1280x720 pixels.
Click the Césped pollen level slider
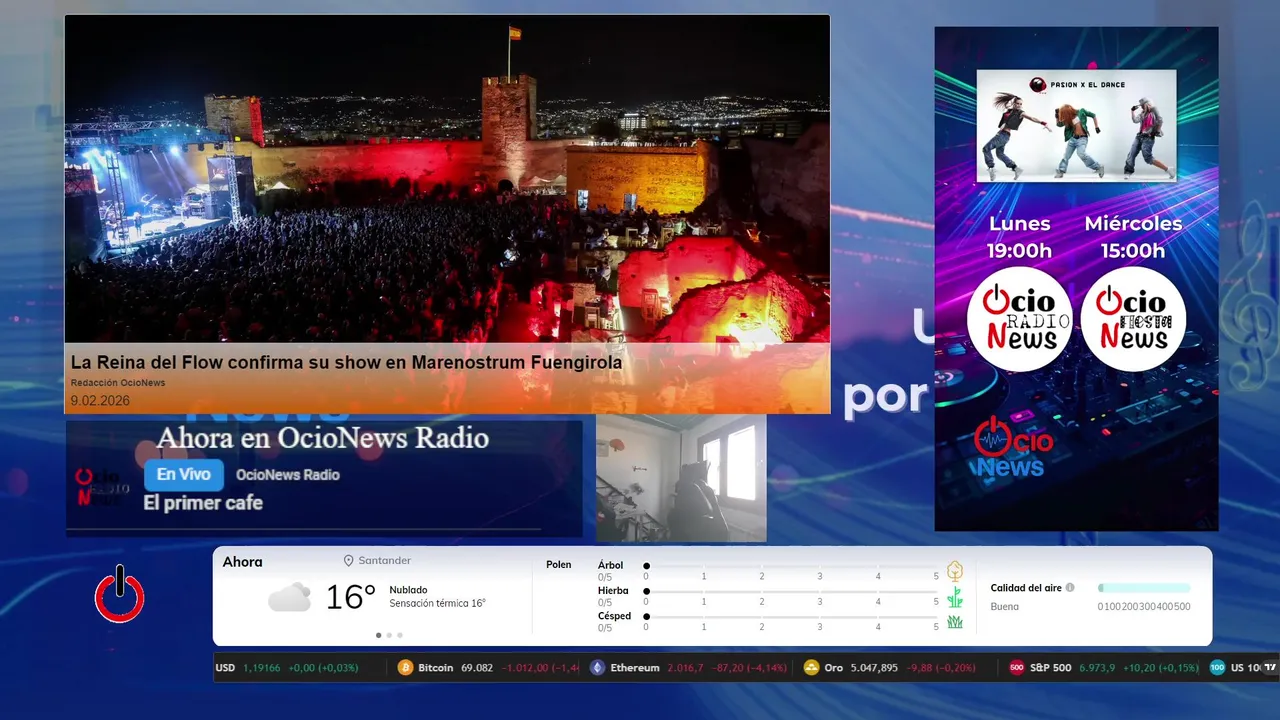coord(791,617)
